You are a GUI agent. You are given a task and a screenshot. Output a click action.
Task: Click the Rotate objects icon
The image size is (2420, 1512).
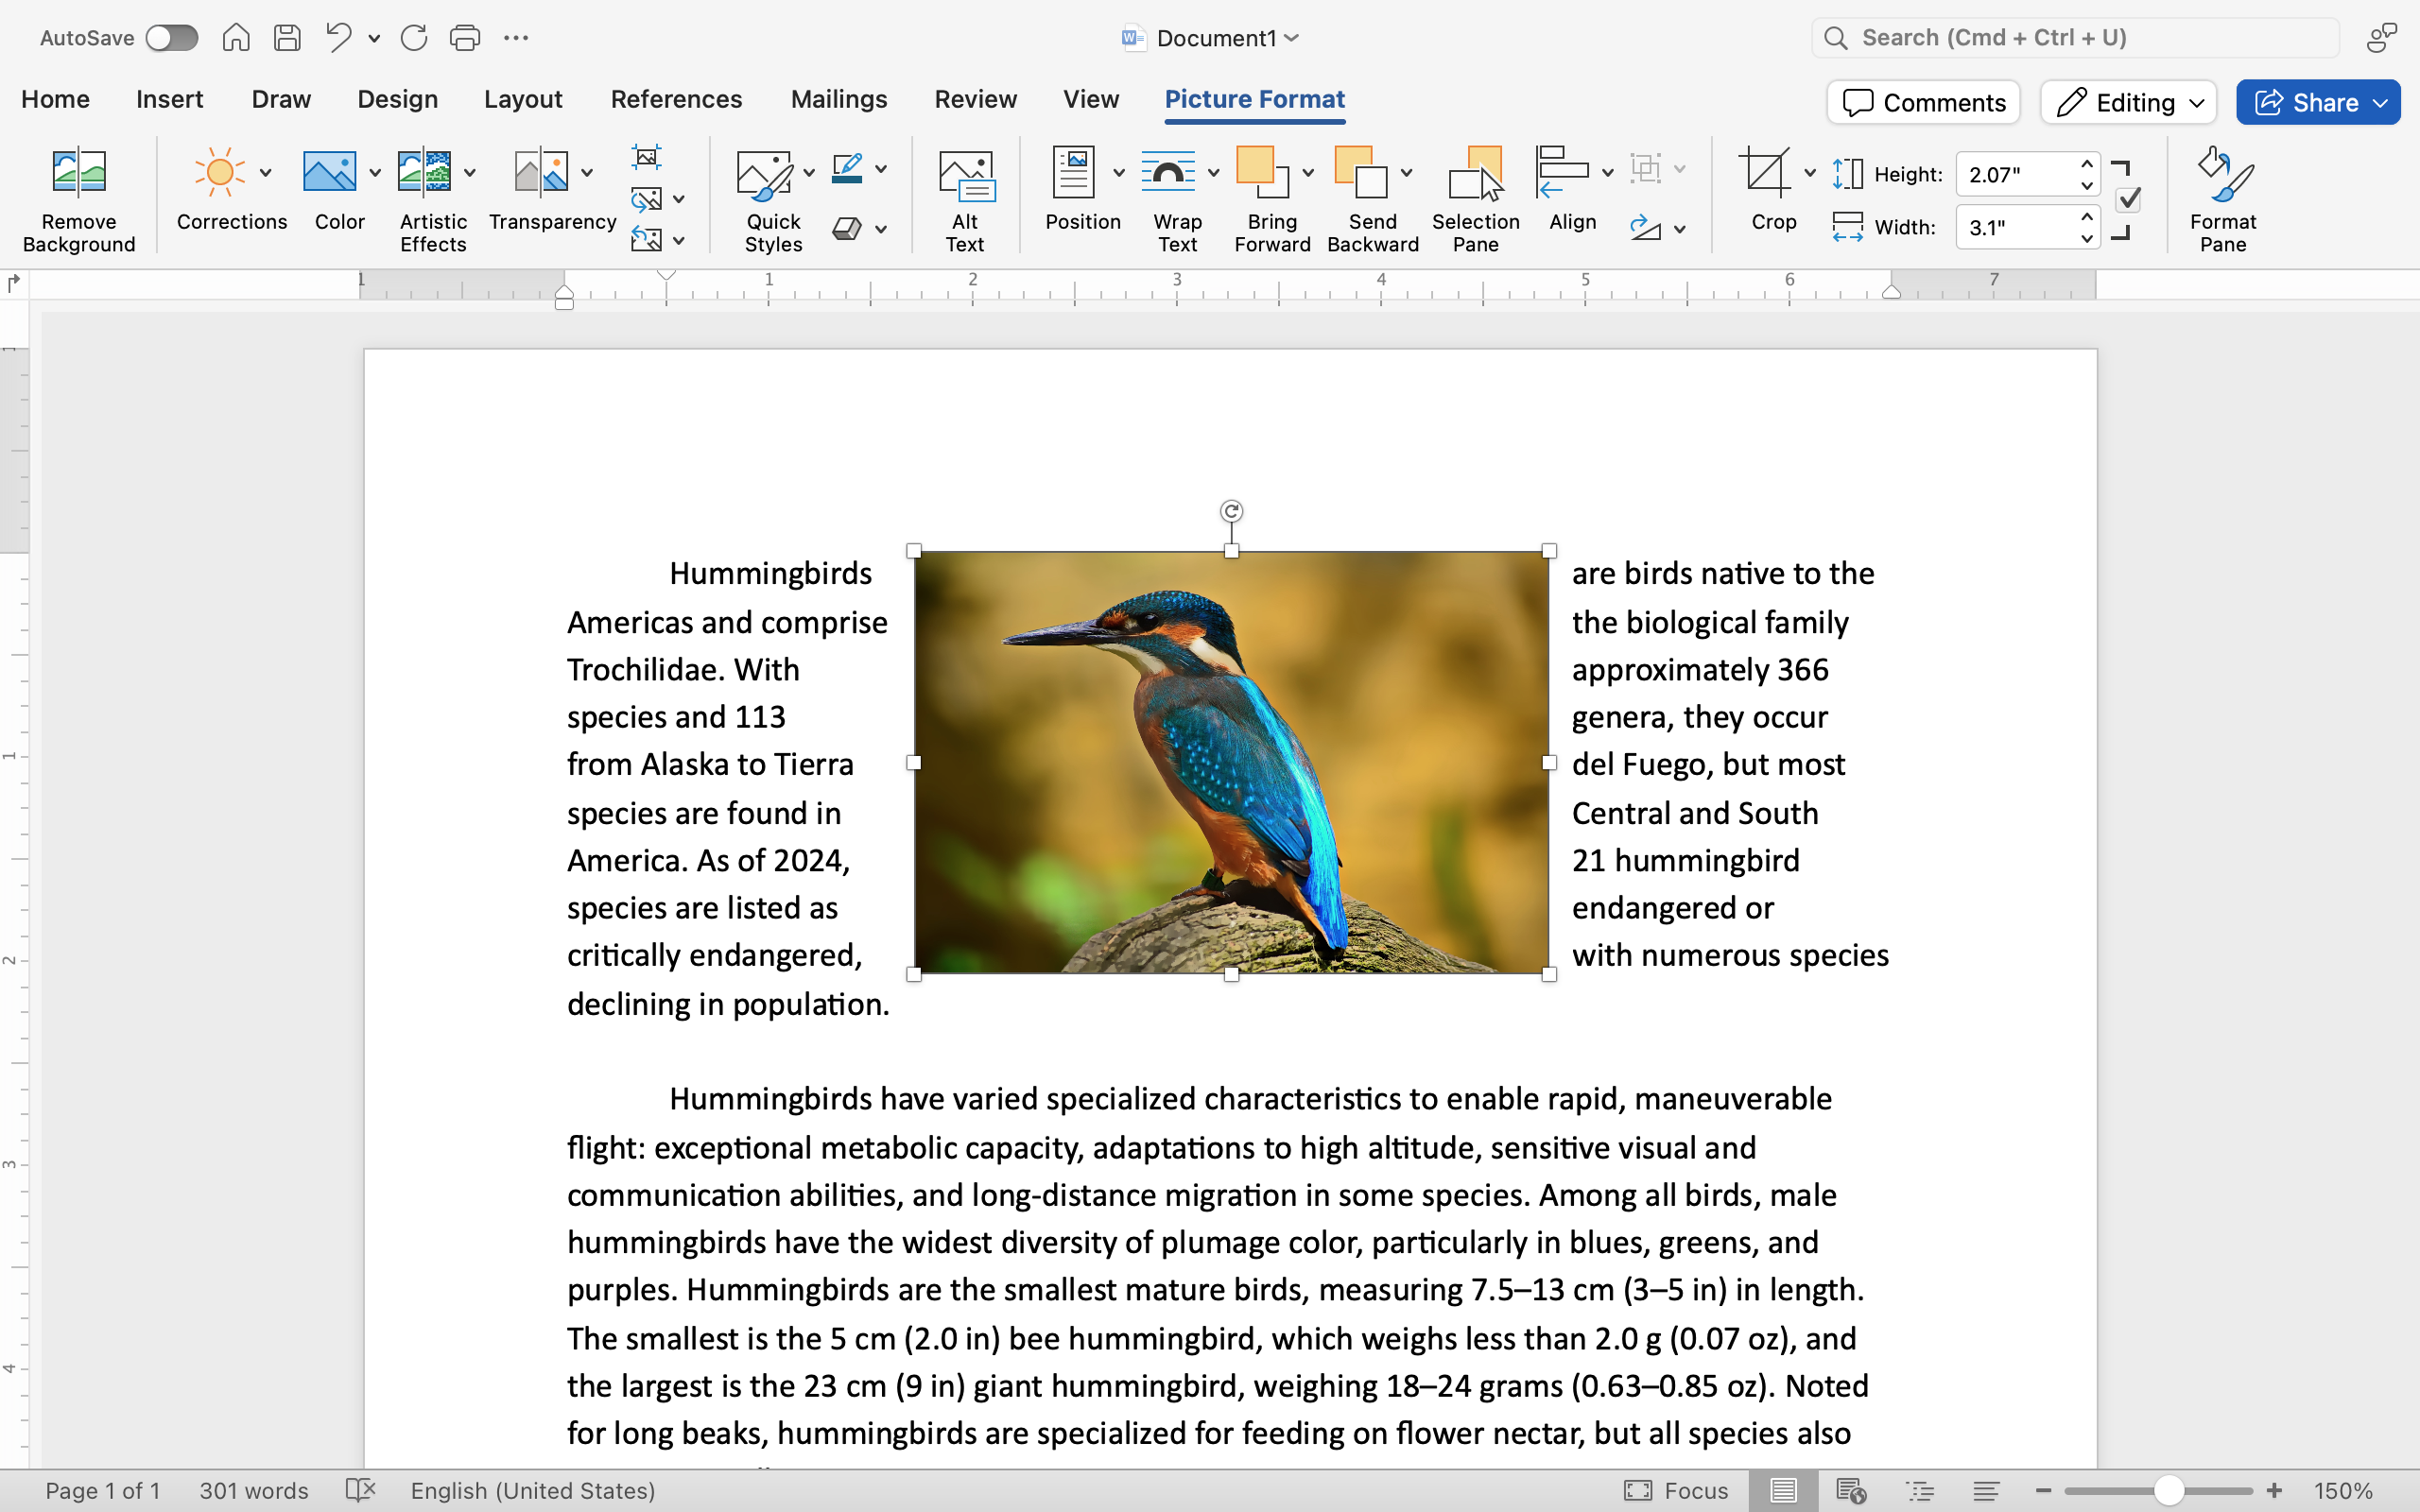coord(1645,229)
